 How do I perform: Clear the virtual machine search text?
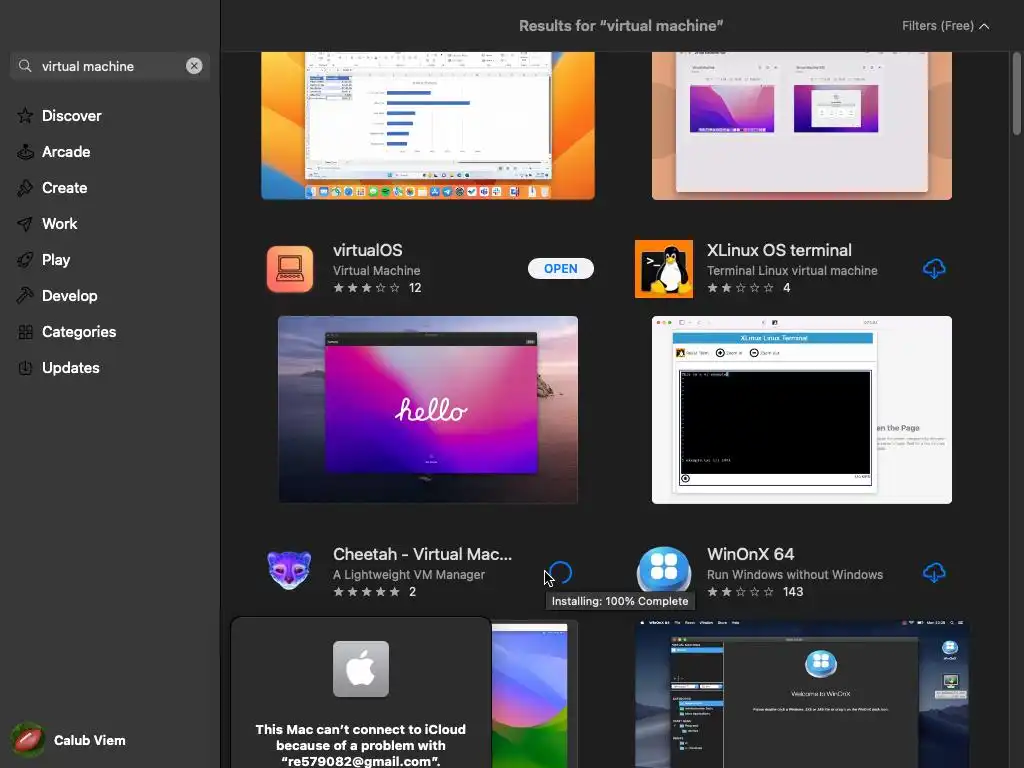[194, 66]
